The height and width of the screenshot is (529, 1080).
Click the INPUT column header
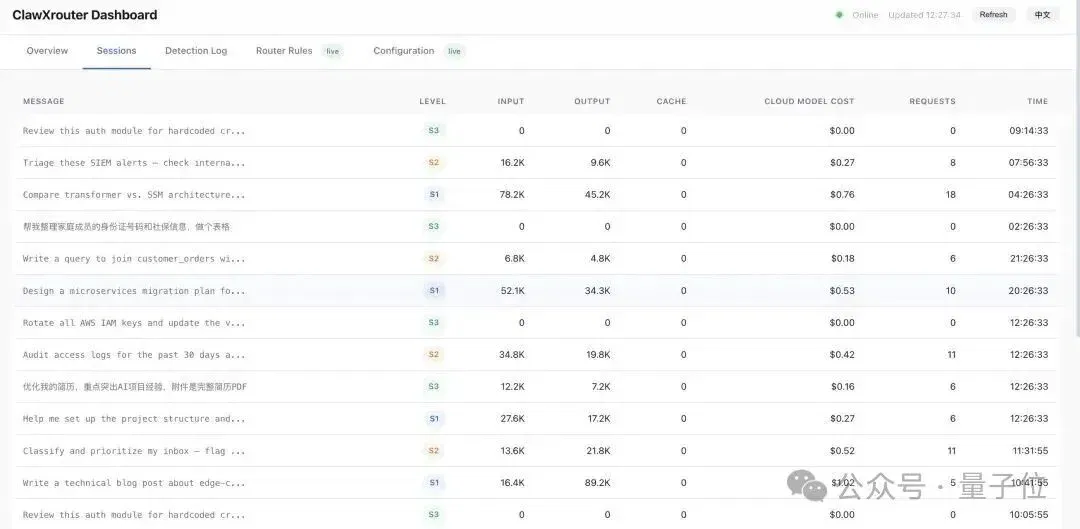pos(511,101)
